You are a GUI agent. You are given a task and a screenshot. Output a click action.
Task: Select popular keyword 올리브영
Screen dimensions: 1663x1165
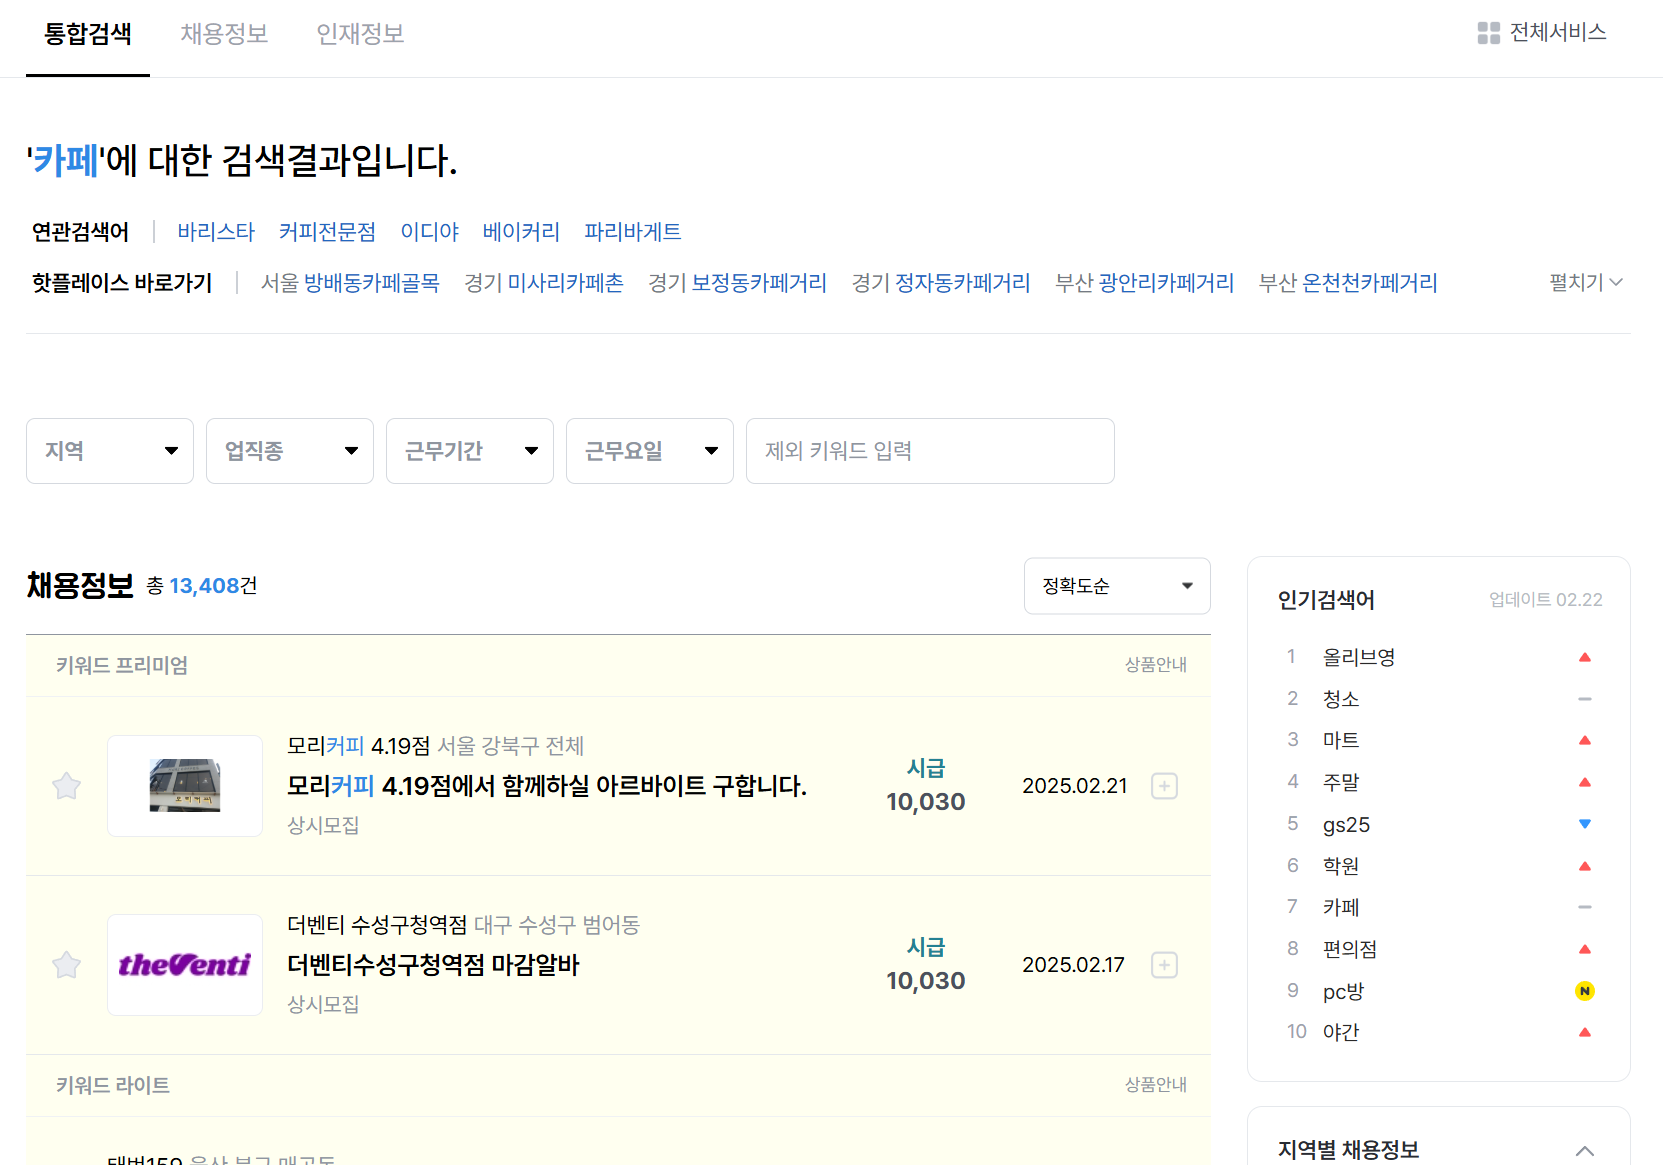click(1359, 657)
